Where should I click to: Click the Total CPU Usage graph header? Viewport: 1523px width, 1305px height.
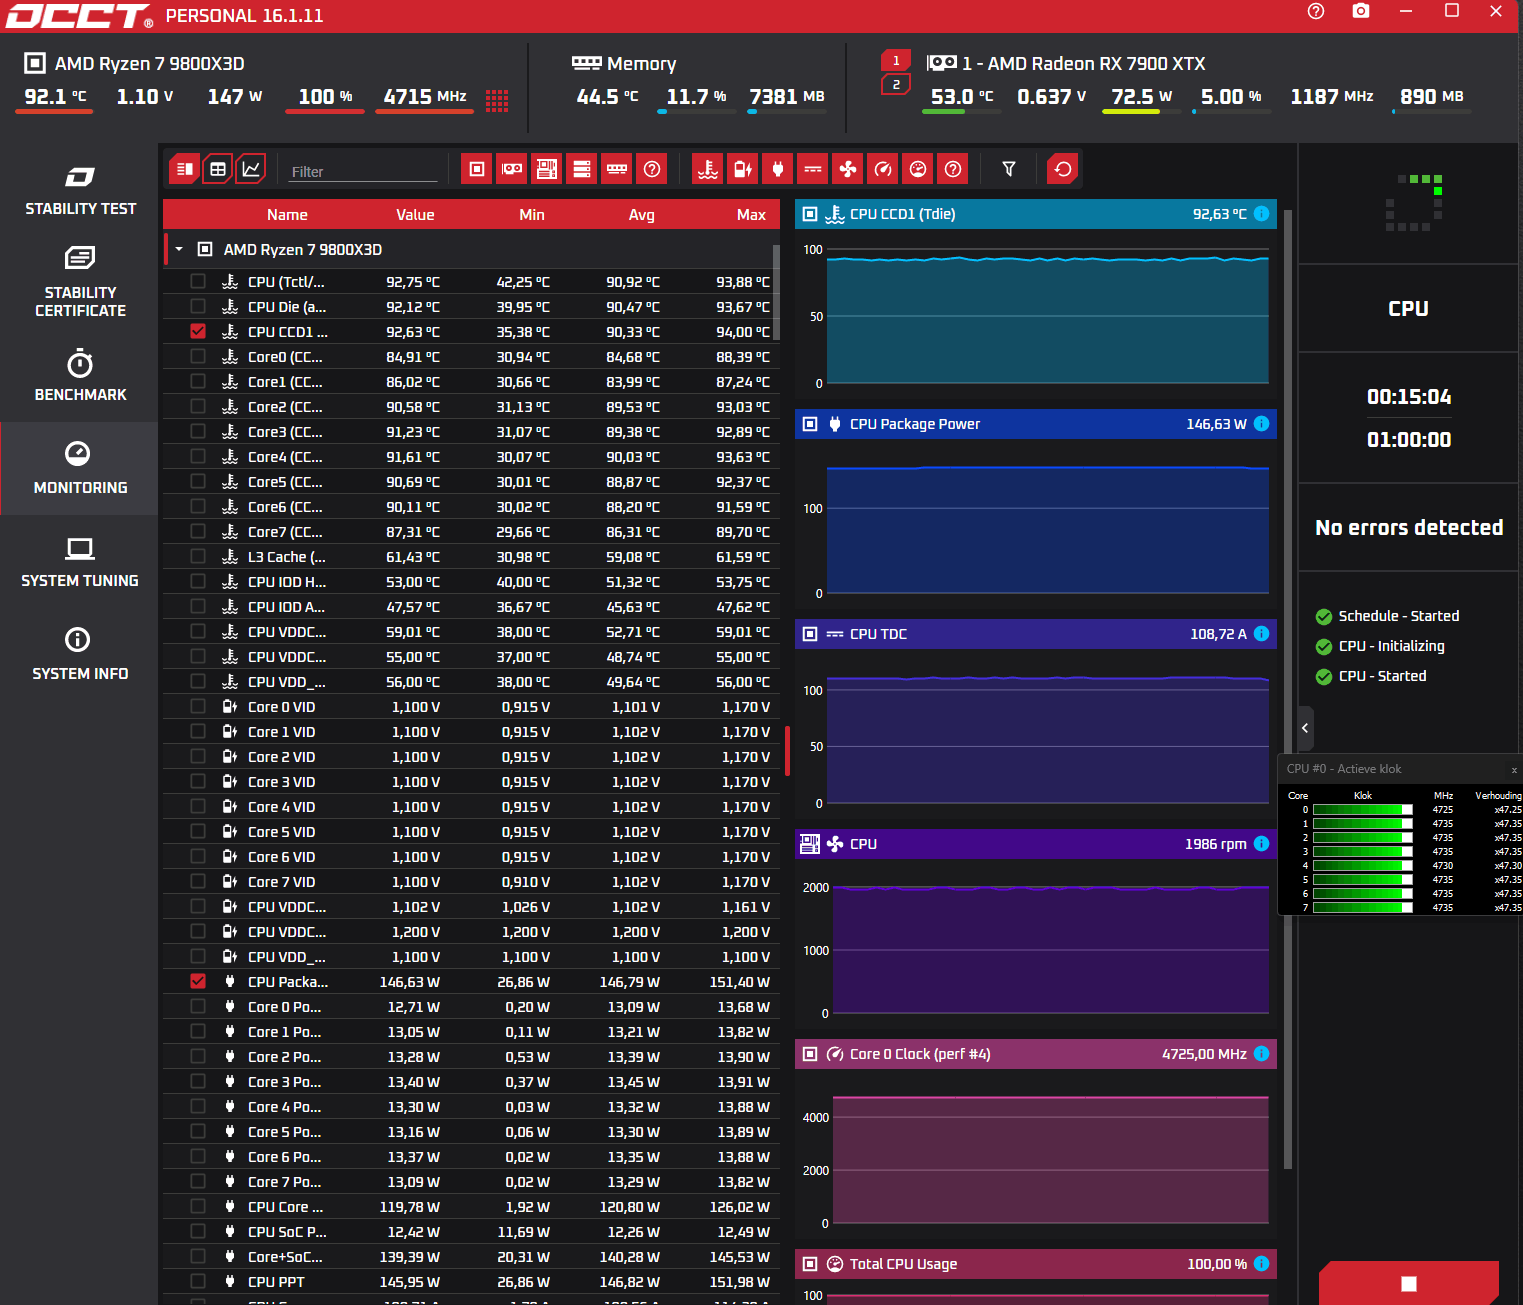[1036, 1264]
